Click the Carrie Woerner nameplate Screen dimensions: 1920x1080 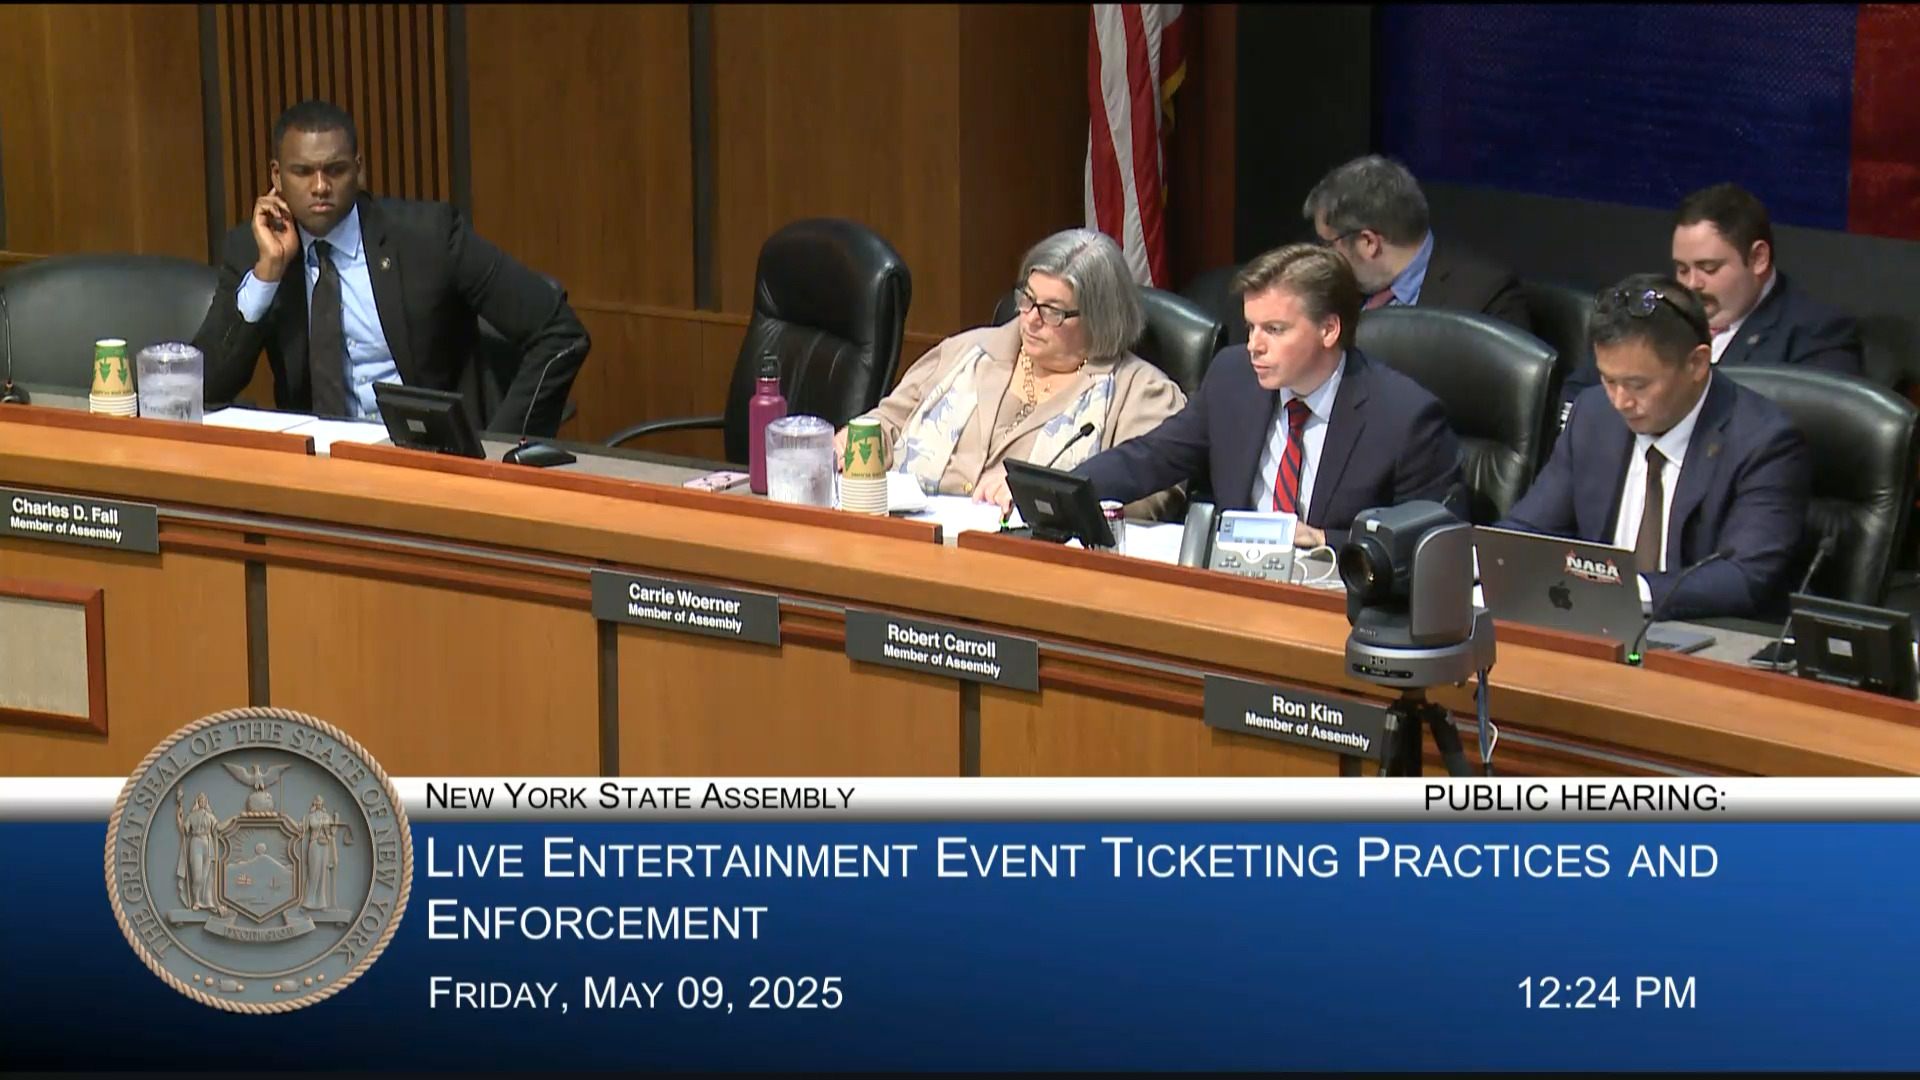[x=685, y=608]
